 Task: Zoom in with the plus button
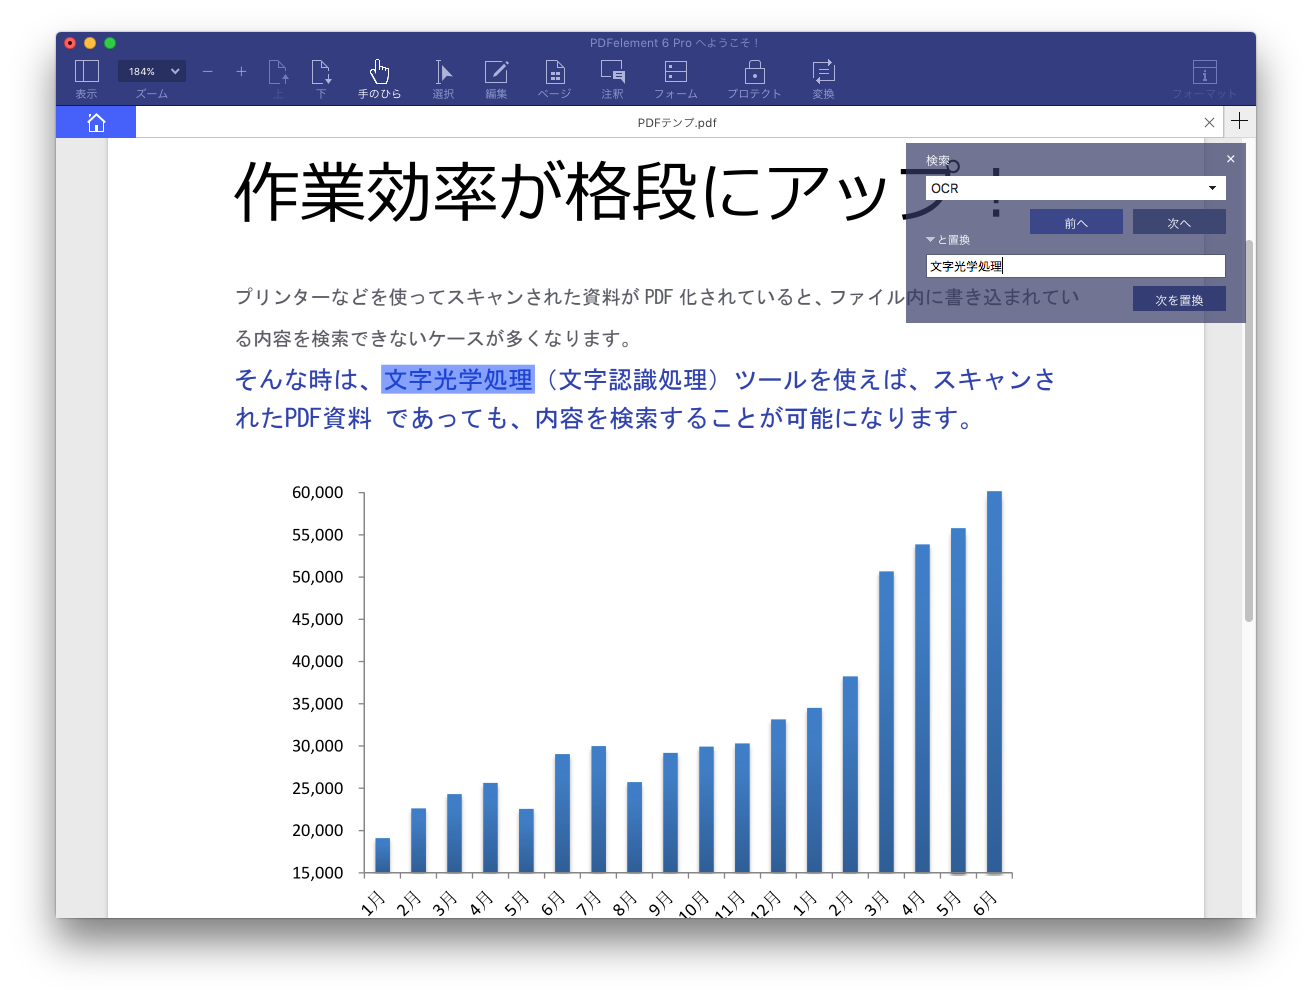click(x=241, y=72)
